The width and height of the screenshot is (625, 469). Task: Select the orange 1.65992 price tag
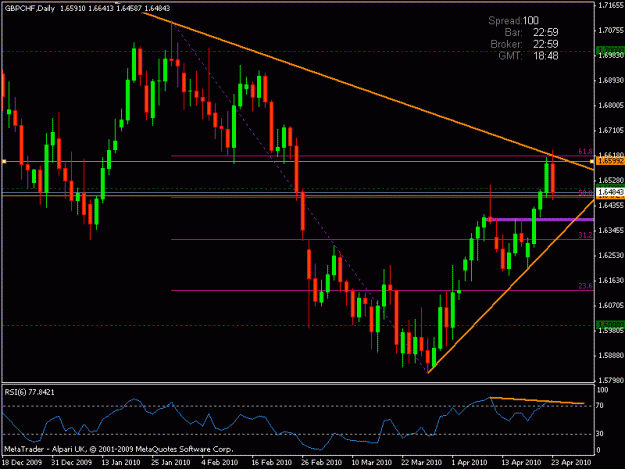coord(610,161)
